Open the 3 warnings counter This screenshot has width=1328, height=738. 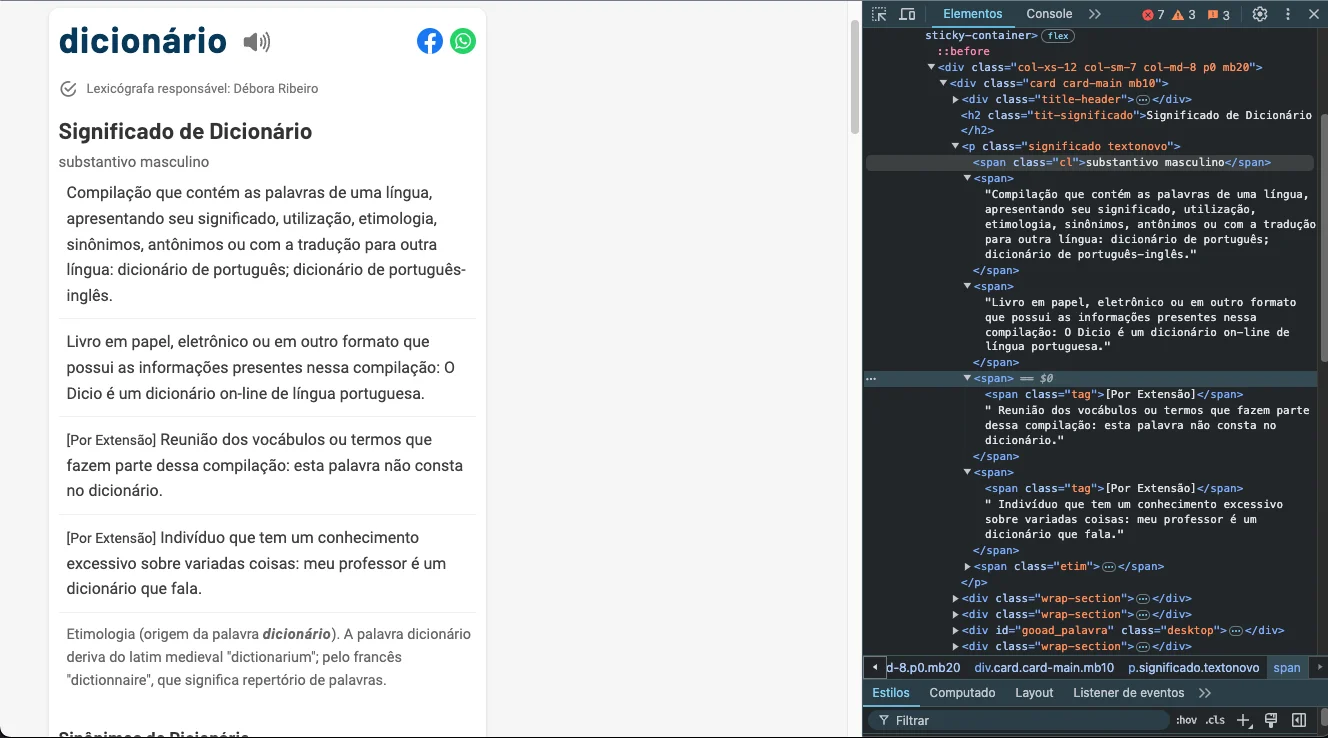[1184, 15]
